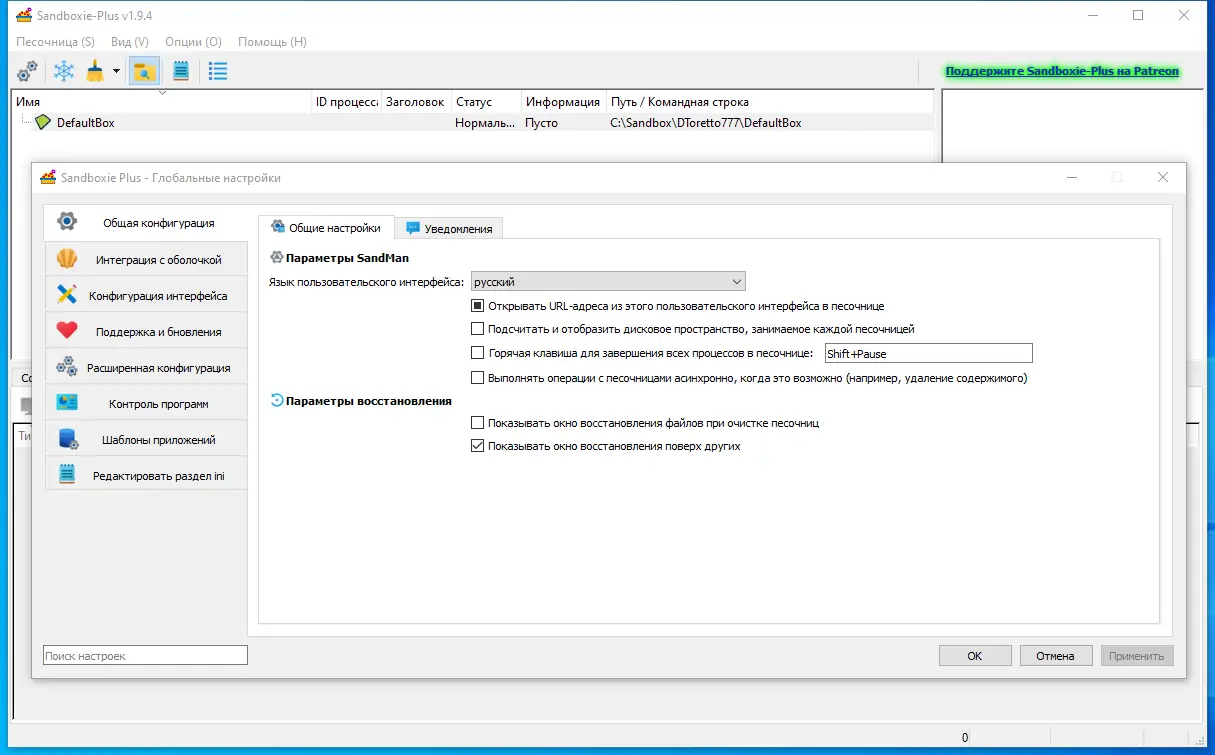The height and width of the screenshot is (755, 1215).
Task: Expand the cleanup broom dropdown arrow
Action: pyautogui.click(x=116, y=71)
